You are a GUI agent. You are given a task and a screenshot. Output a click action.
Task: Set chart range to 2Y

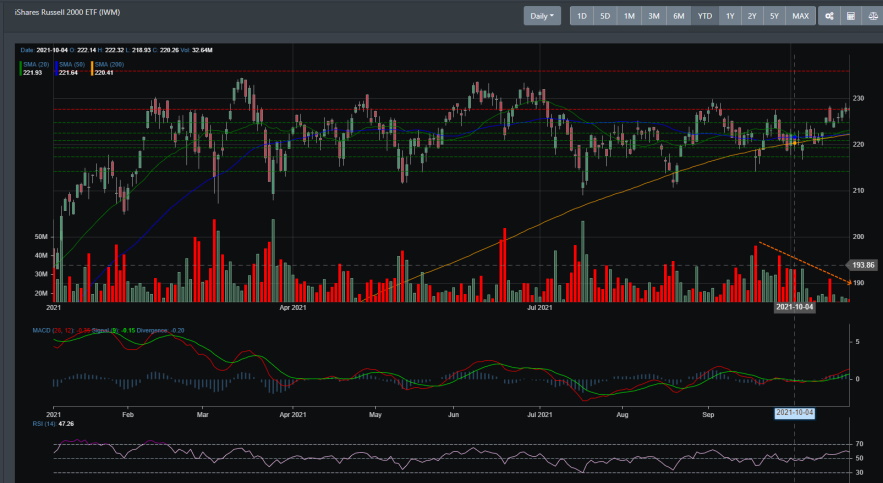(752, 16)
